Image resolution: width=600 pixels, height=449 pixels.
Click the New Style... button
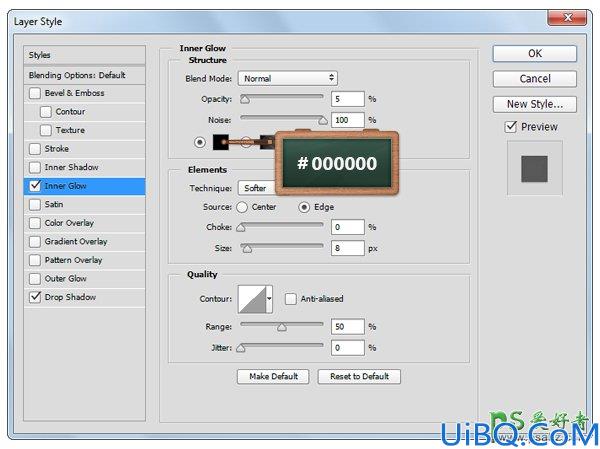click(x=535, y=104)
